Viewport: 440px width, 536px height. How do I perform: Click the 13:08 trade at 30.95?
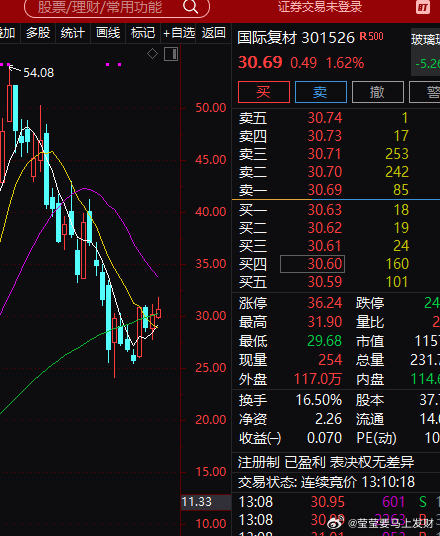pyautogui.click(x=328, y=502)
